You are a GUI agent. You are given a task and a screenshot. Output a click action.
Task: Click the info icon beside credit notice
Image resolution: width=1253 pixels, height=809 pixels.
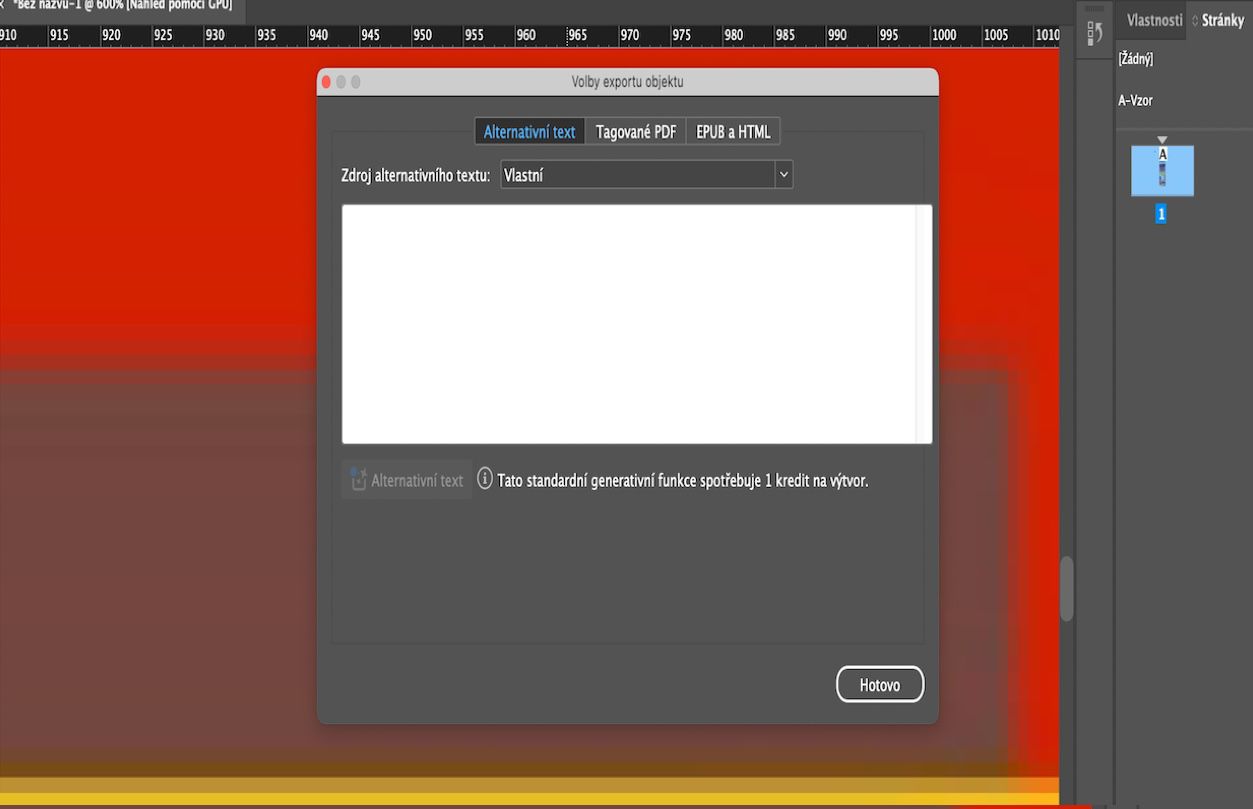[x=485, y=479]
